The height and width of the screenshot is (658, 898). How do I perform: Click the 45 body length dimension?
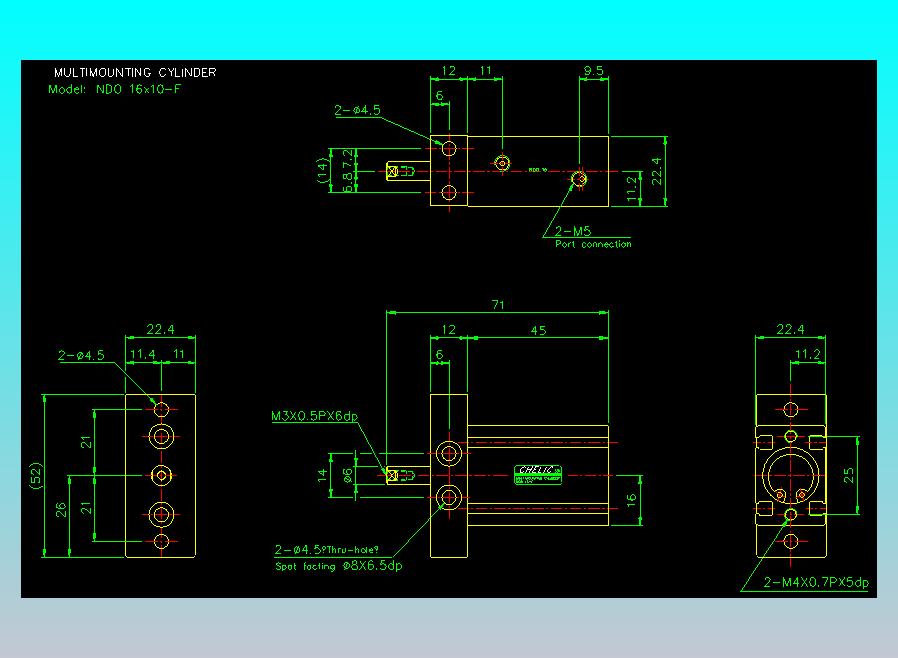[537, 330]
